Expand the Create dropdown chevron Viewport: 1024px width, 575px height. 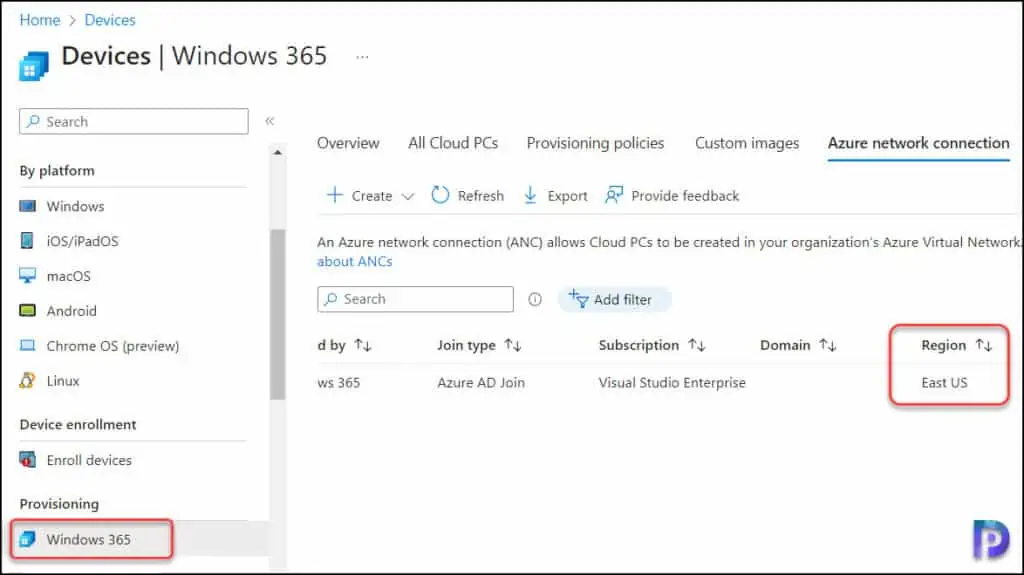tap(408, 196)
